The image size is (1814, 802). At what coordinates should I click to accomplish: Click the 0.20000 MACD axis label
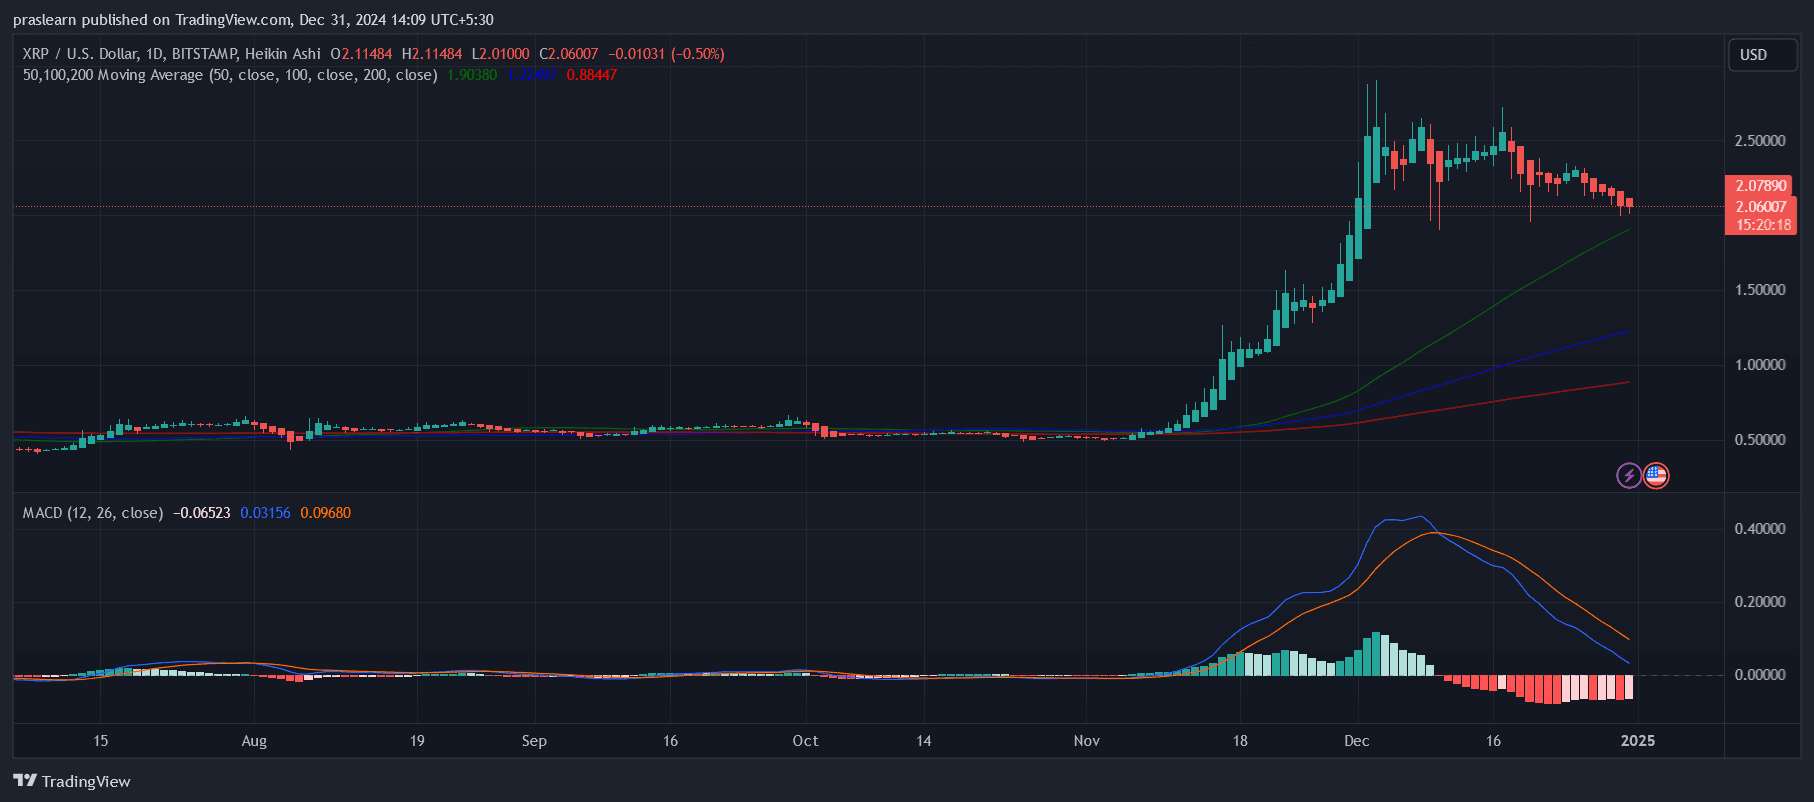point(1760,602)
